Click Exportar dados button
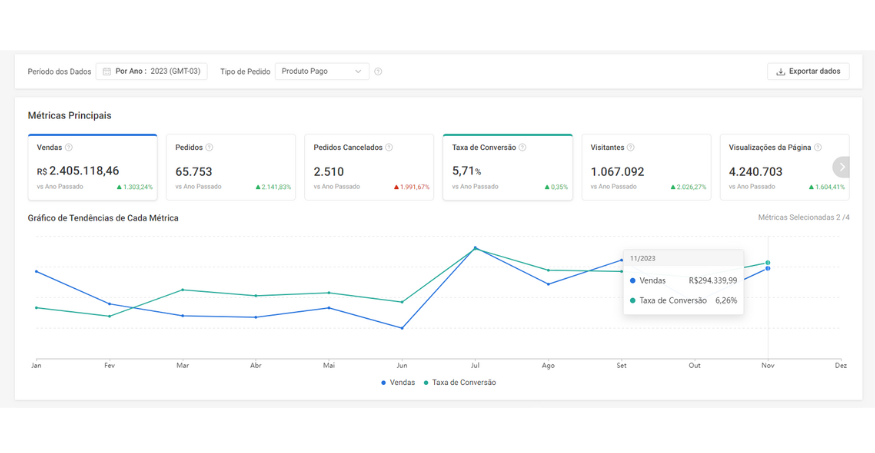875x453 pixels. [x=808, y=71]
